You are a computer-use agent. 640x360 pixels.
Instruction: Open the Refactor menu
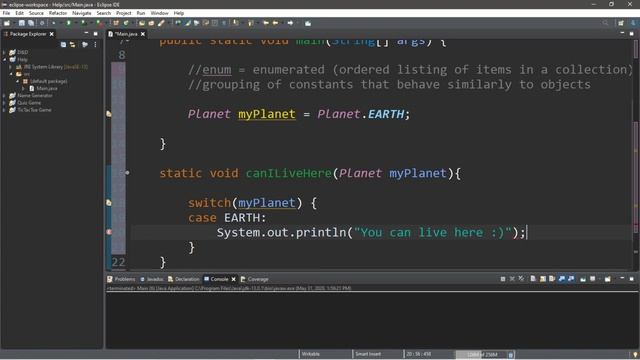point(58,13)
